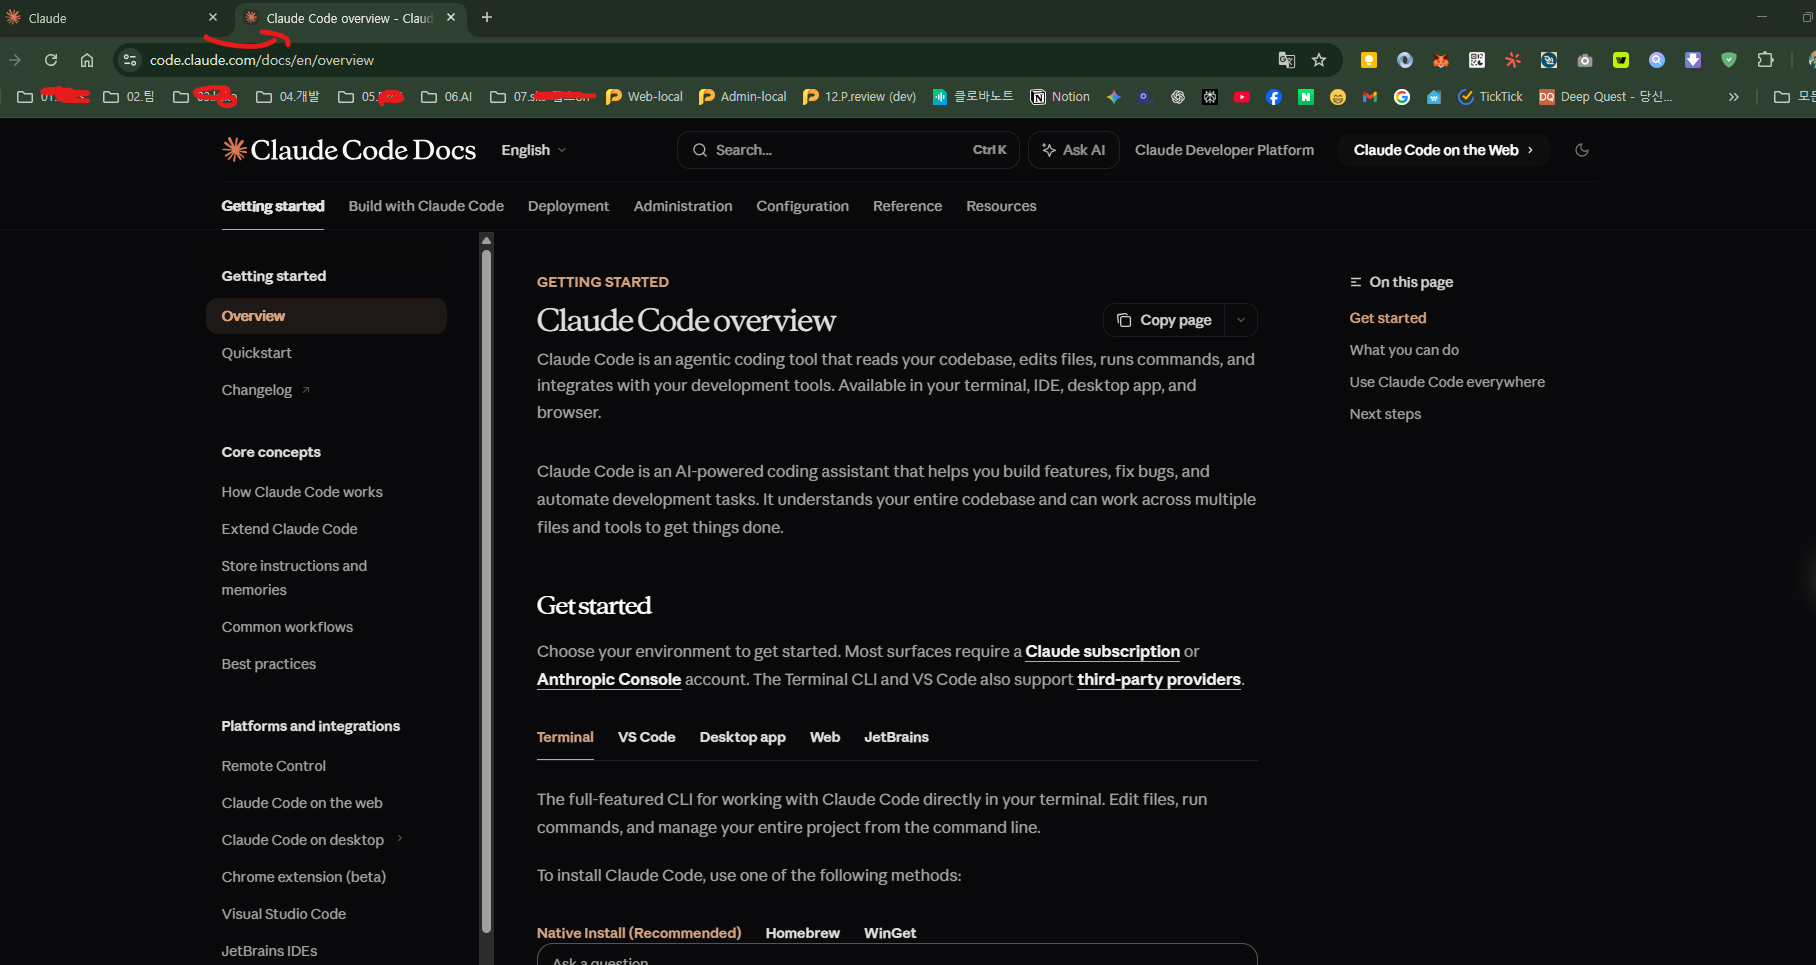The height and width of the screenshot is (965, 1816).
Task: Toggle dark mode with the moon icon
Action: 1581,150
